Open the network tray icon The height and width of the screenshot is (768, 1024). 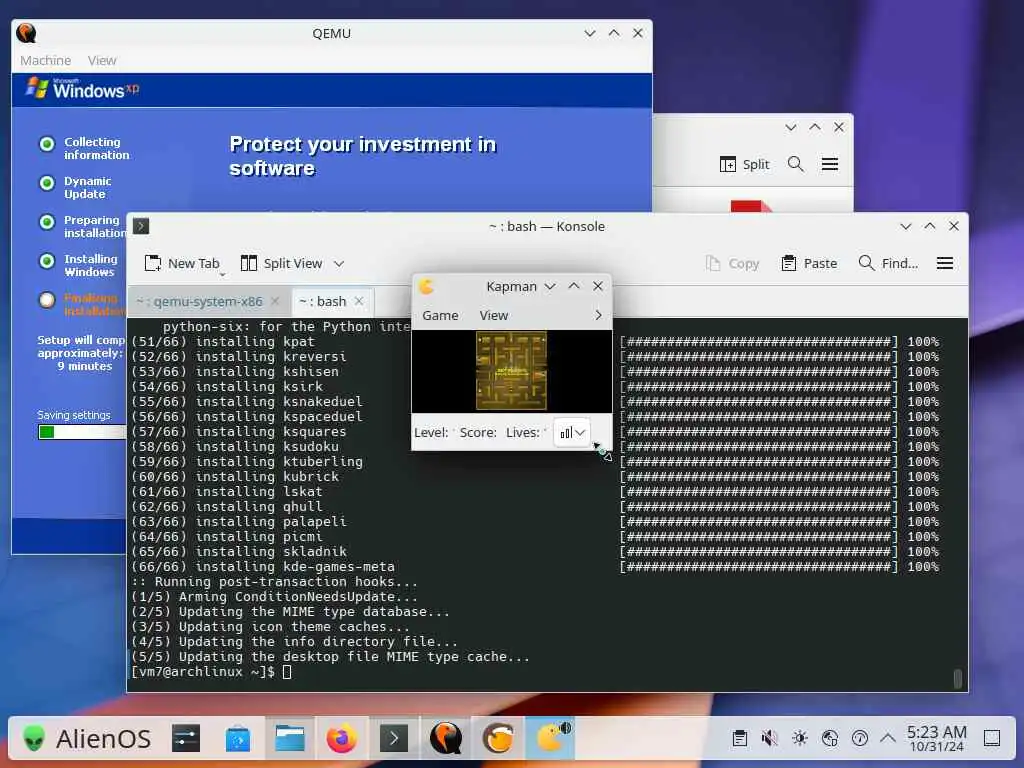click(830, 739)
